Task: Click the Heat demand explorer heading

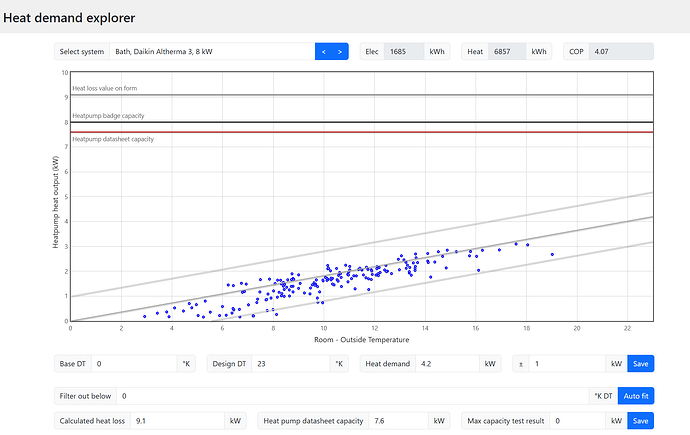Action: [70, 18]
